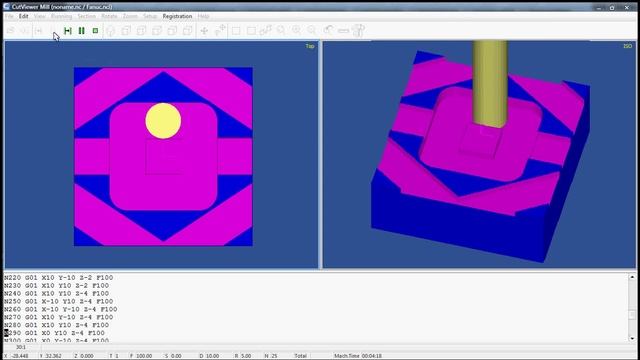Open the Edit menu

pyautogui.click(x=23, y=16)
